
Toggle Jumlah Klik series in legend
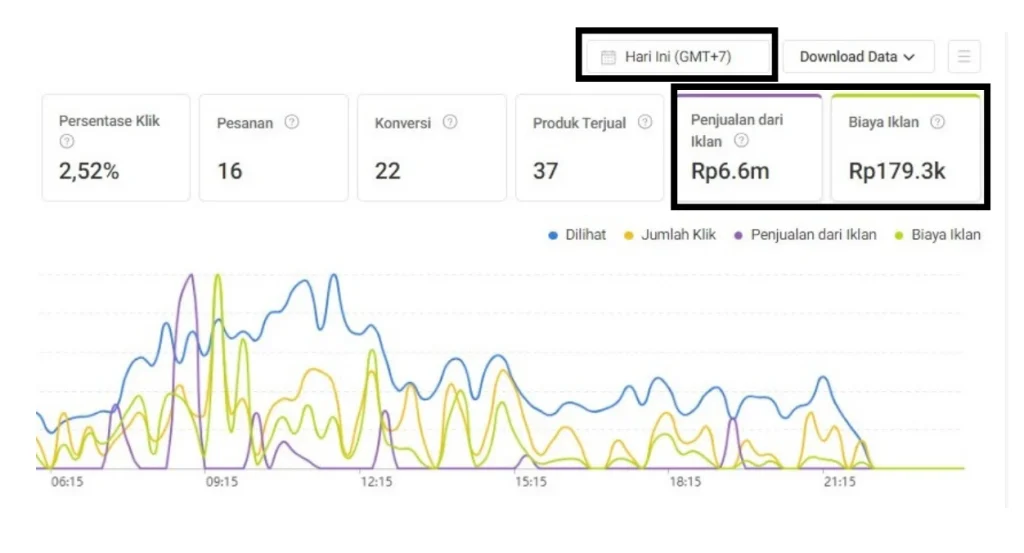point(669,235)
